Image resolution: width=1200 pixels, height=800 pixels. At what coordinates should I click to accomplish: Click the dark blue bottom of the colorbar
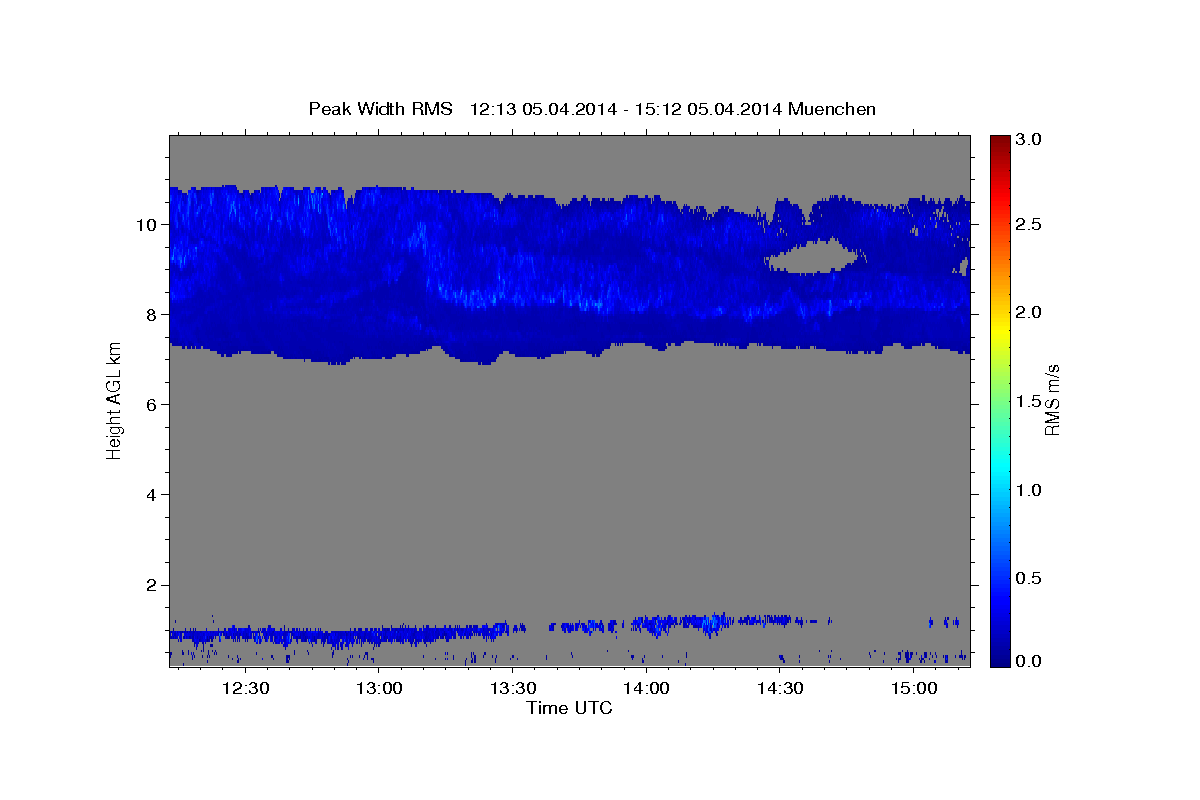coord(1000,655)
